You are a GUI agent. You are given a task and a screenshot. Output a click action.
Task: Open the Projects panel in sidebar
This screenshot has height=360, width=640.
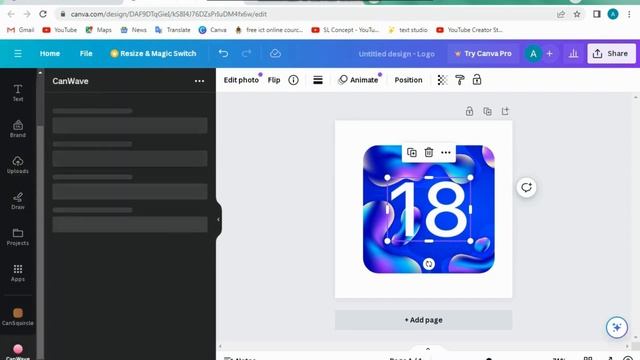[x=18, y=237]
